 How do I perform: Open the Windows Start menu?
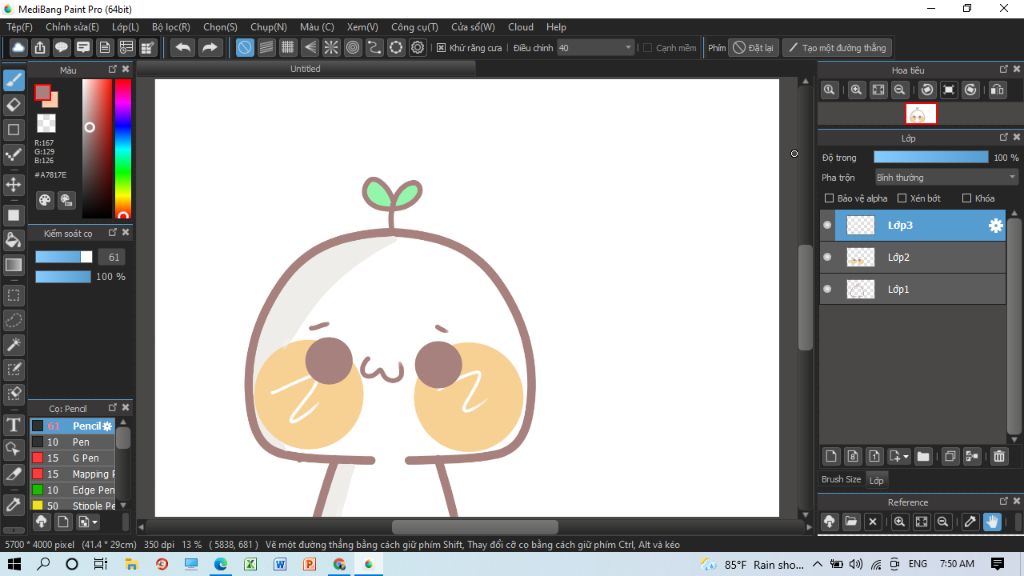coord(14,564)
